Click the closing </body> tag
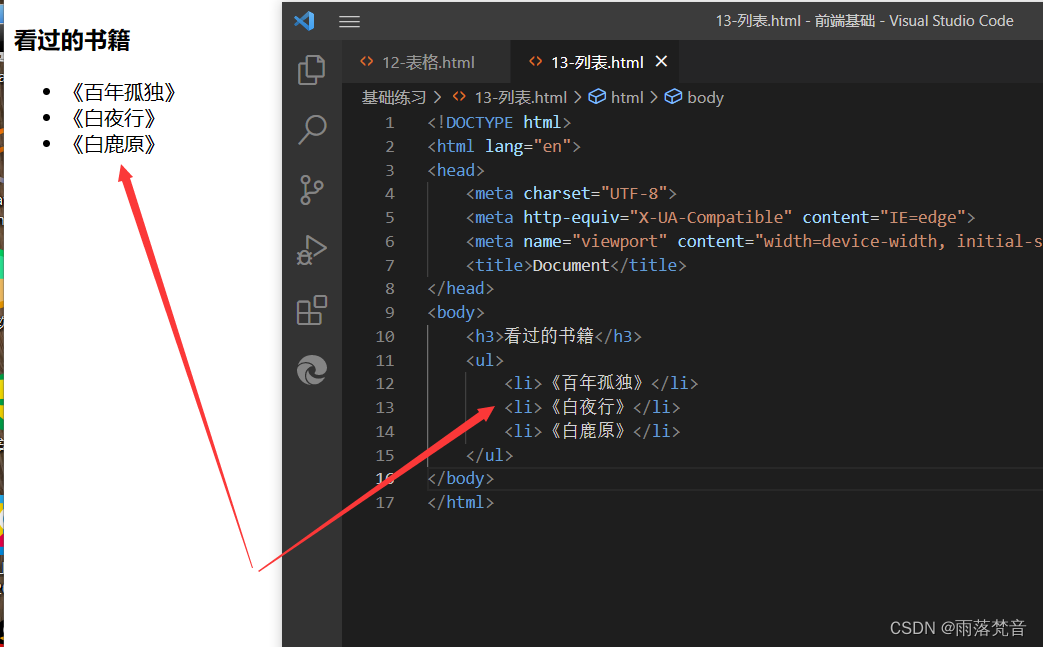The width and height of the screenshot is (1043, 647). 460,479
